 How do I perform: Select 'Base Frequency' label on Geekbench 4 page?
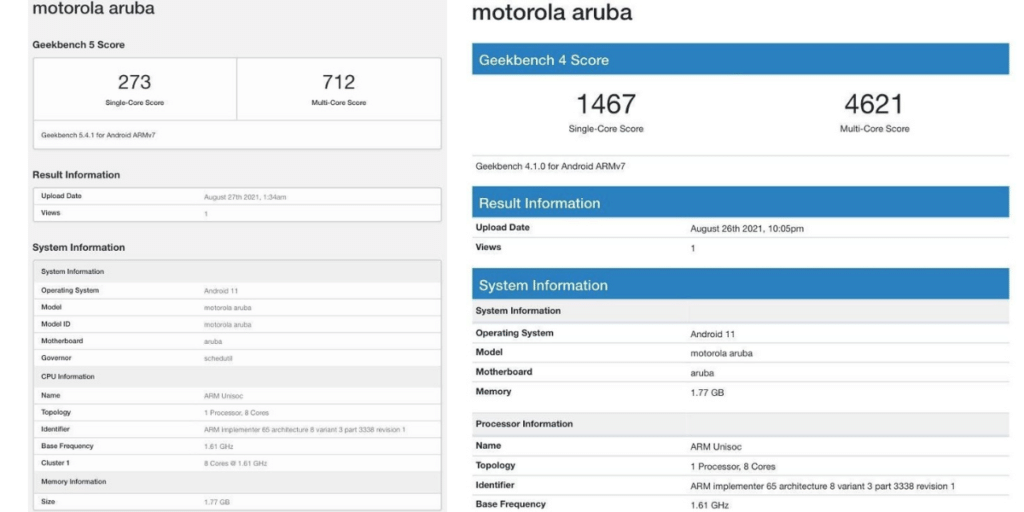point(511,504)
